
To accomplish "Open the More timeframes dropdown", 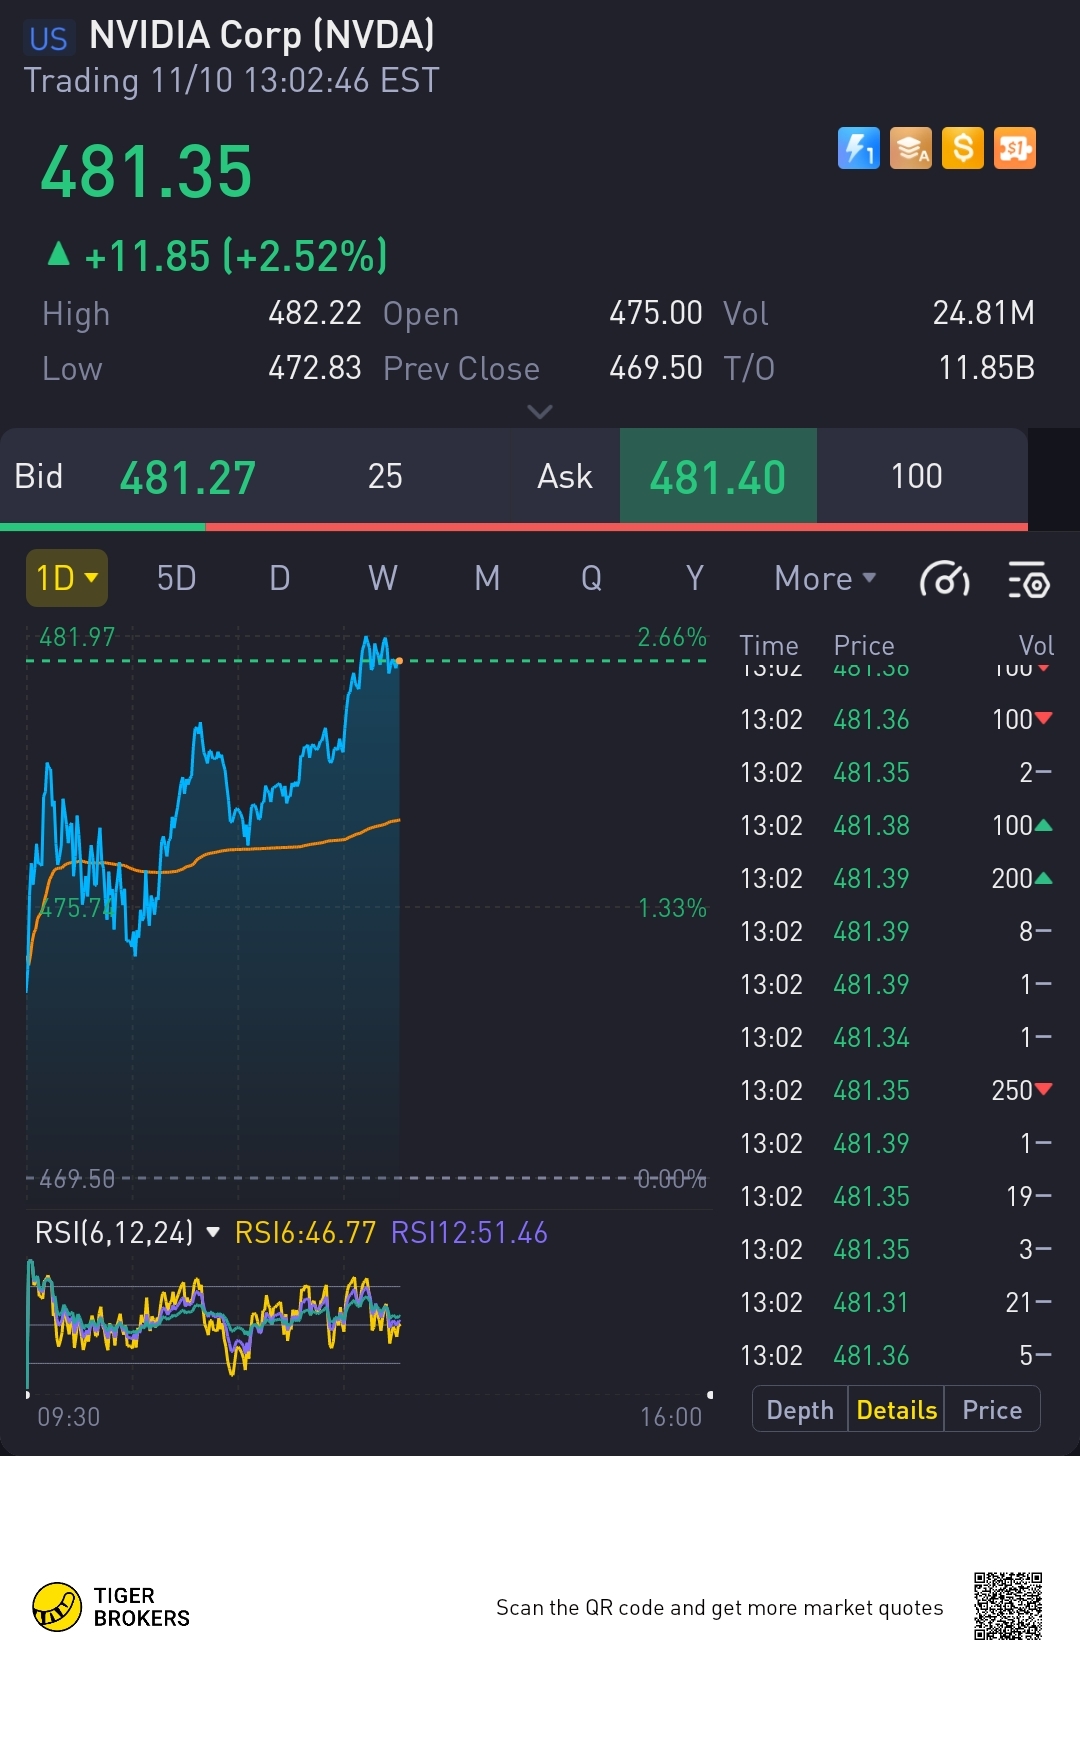I will pos(825,578).
